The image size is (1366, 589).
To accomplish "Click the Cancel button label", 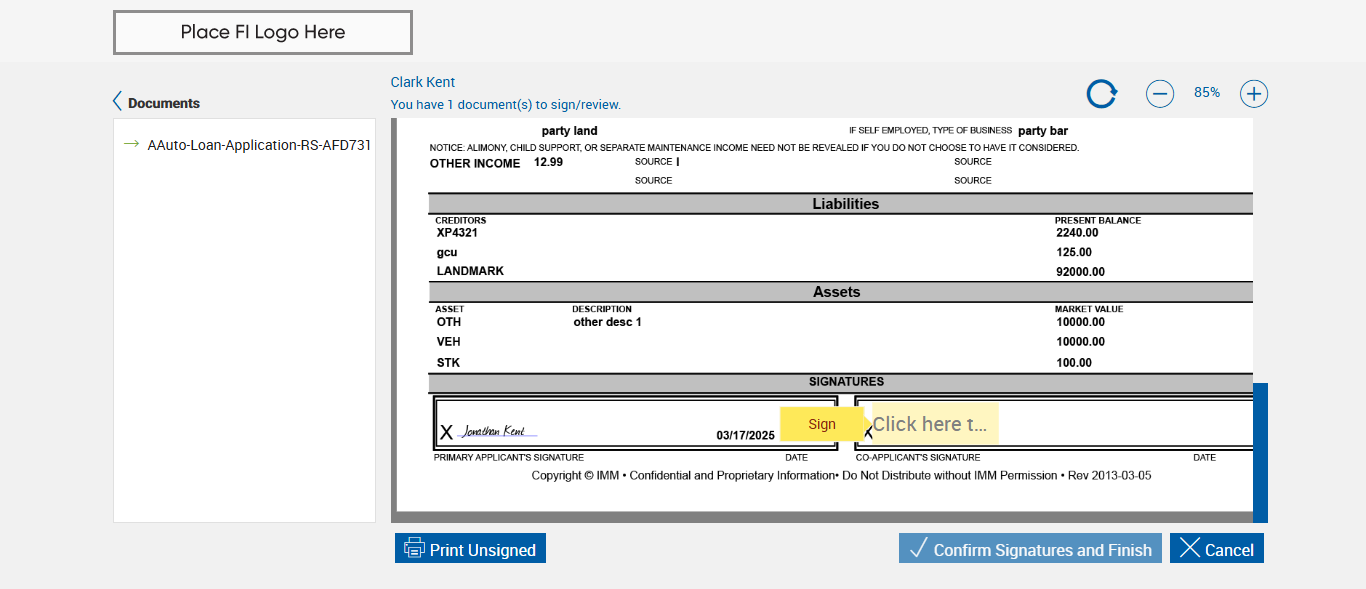I will [1230, 550].
